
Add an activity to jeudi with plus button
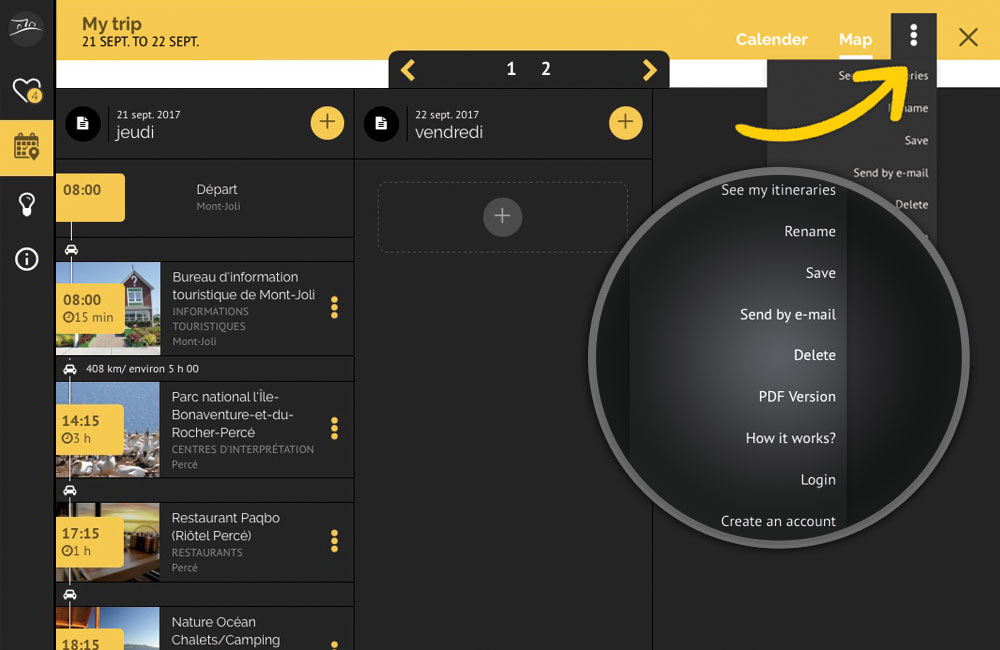[327, 122]
